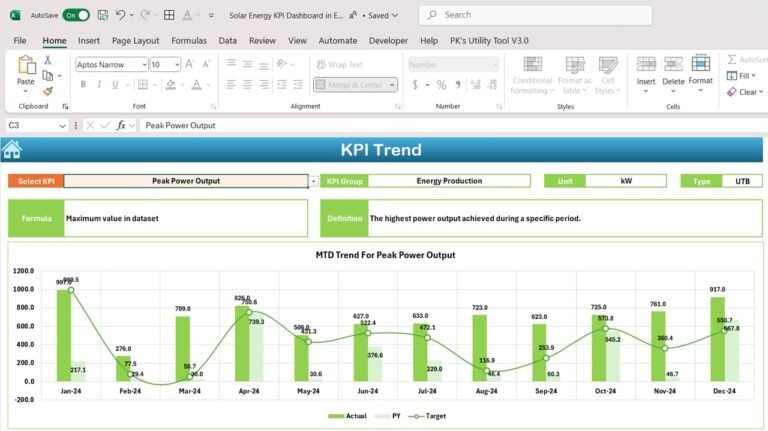Open Format as Table menu

(x=575, y=75)
